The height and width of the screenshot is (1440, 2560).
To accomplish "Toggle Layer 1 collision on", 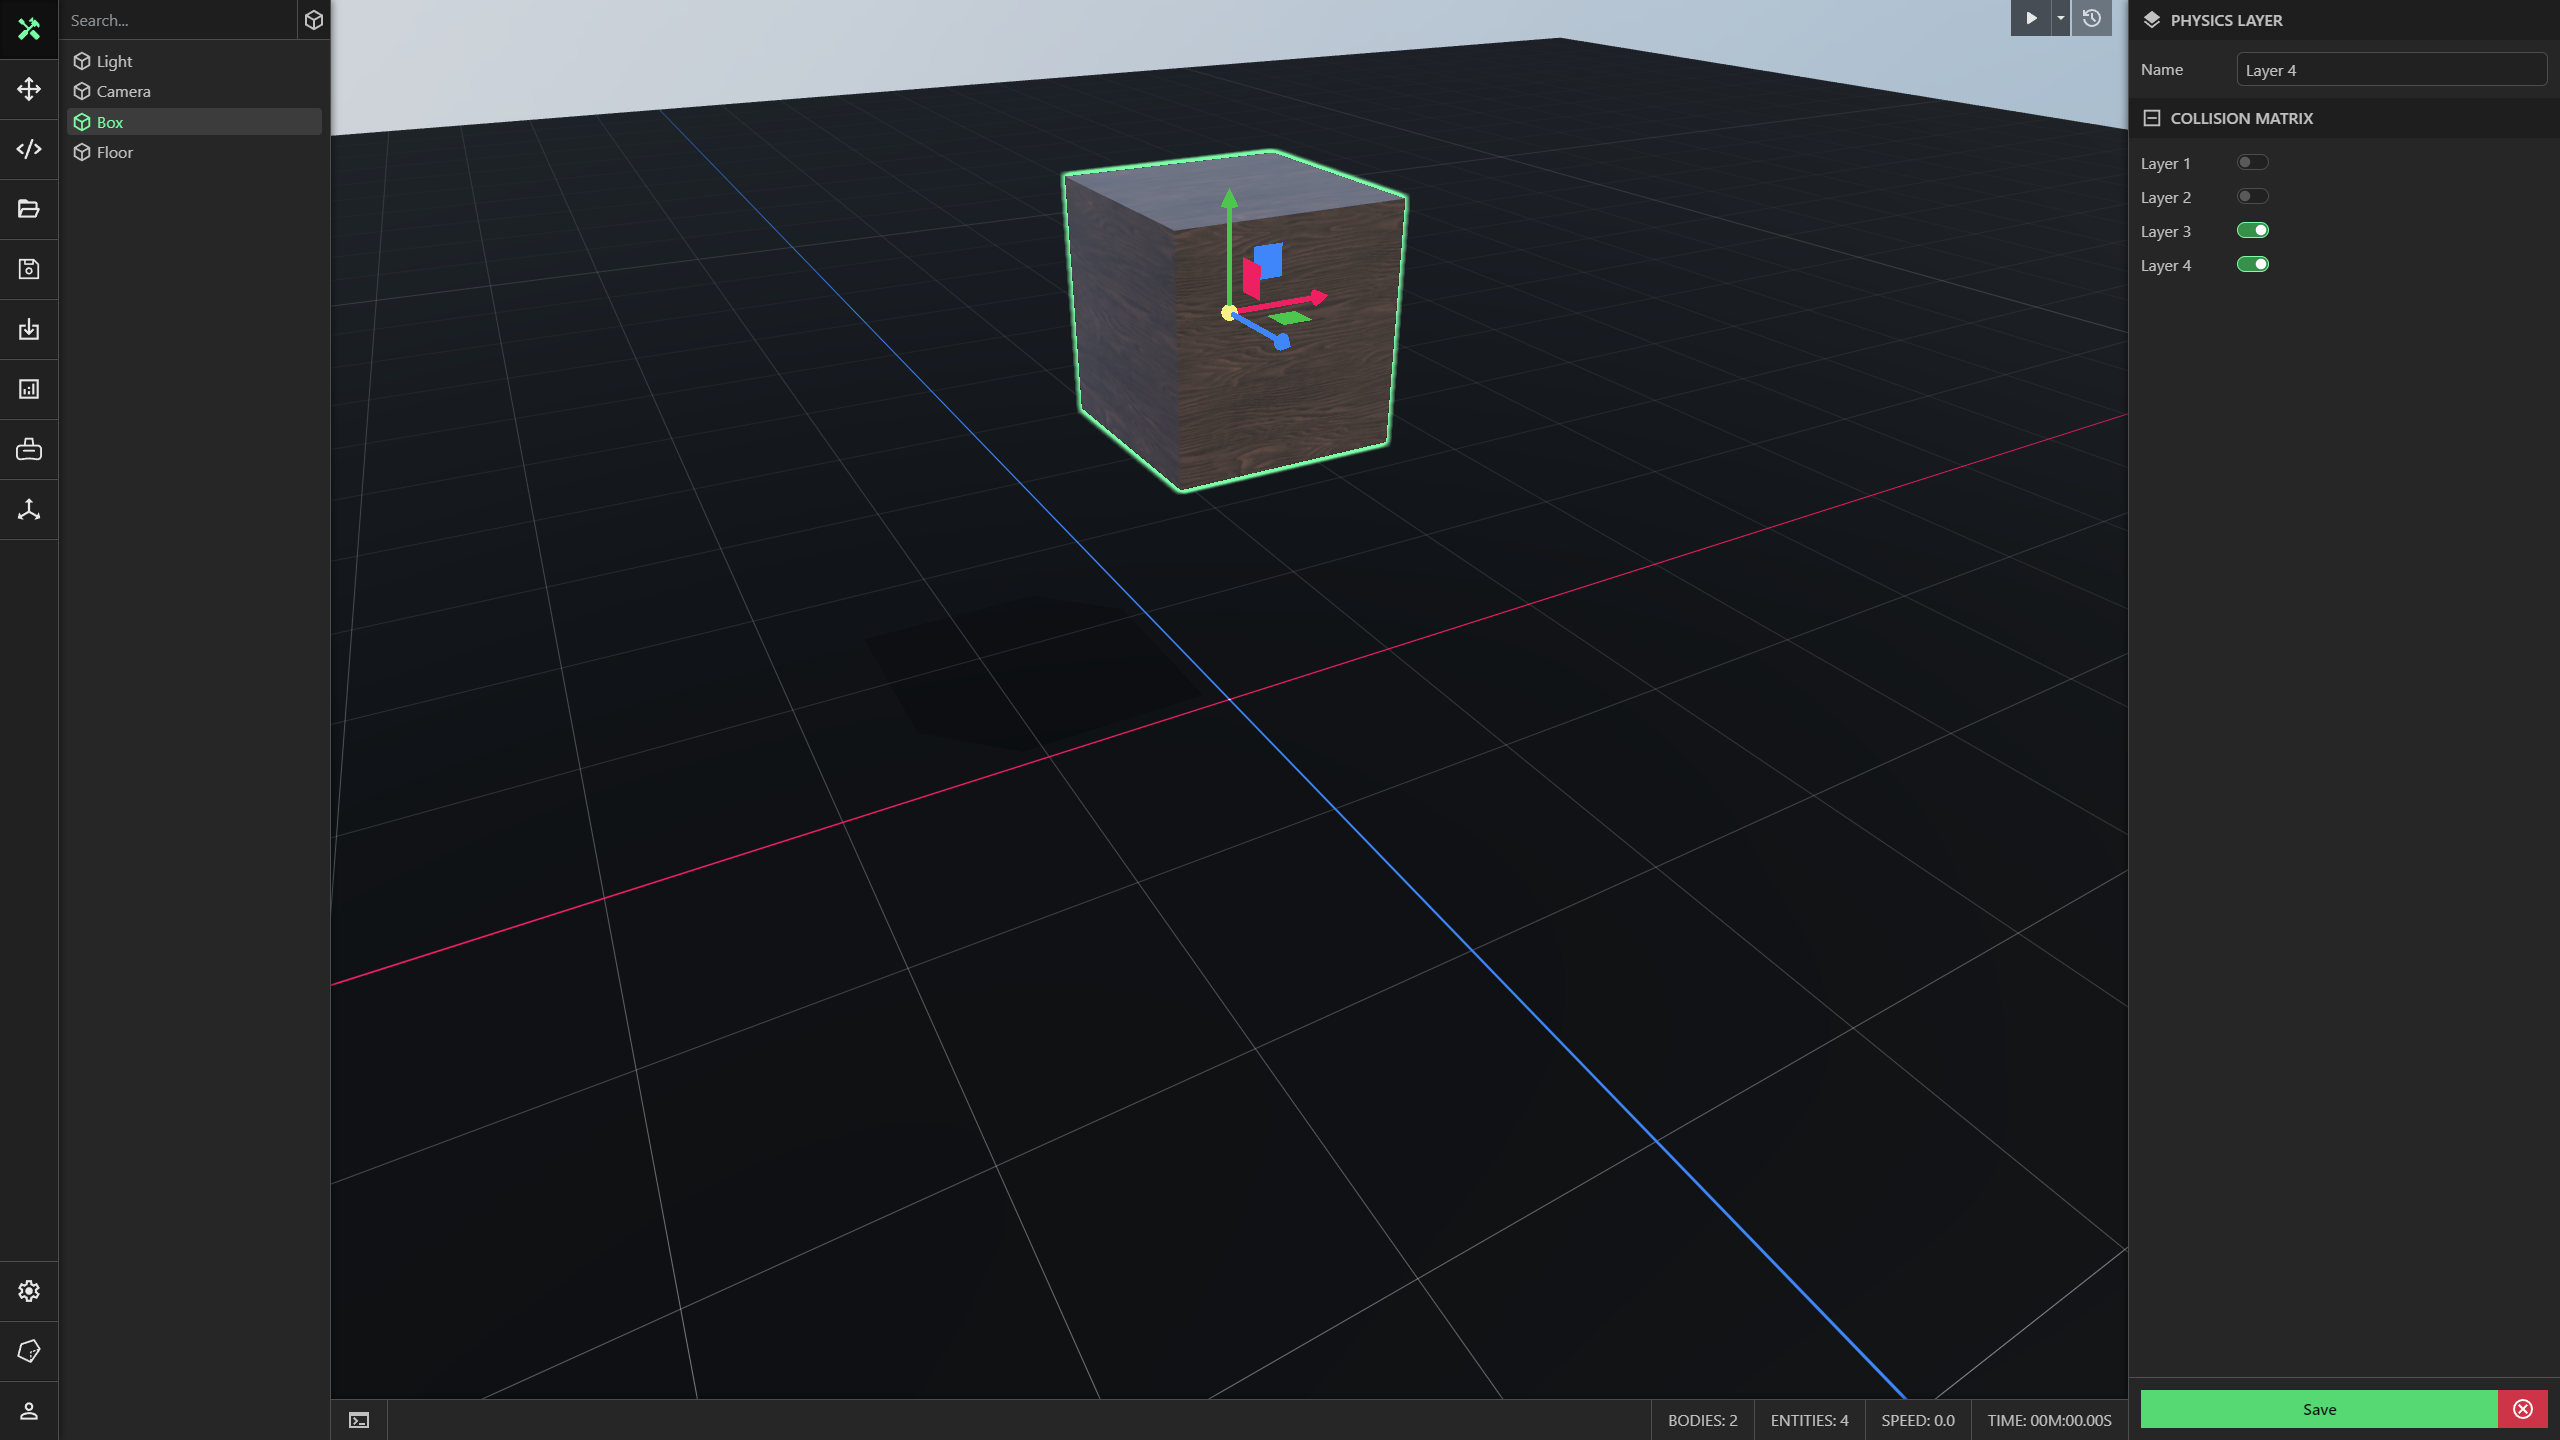I will click(x=2252, y=162).
